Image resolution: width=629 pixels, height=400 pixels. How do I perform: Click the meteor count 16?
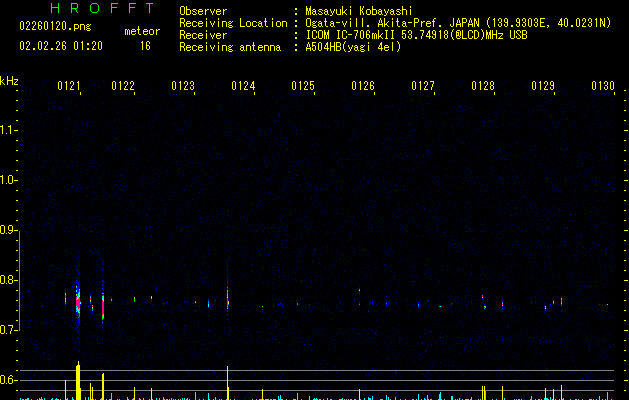click(145, 46)
